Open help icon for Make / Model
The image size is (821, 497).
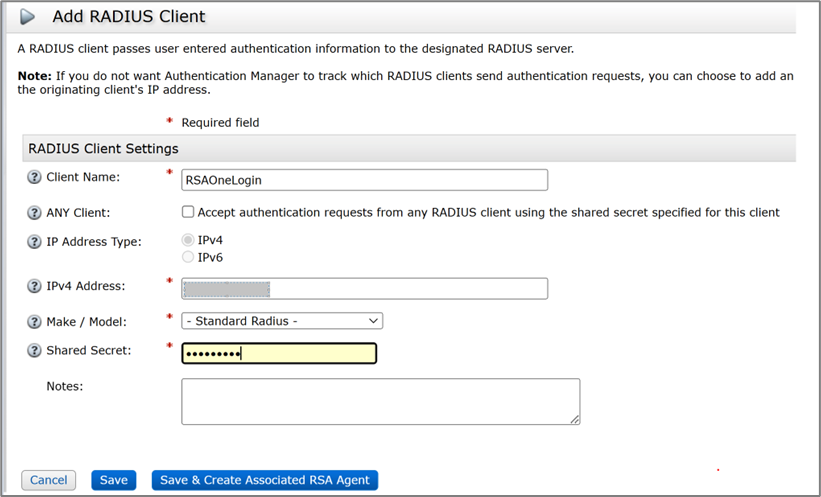(34, 320)
